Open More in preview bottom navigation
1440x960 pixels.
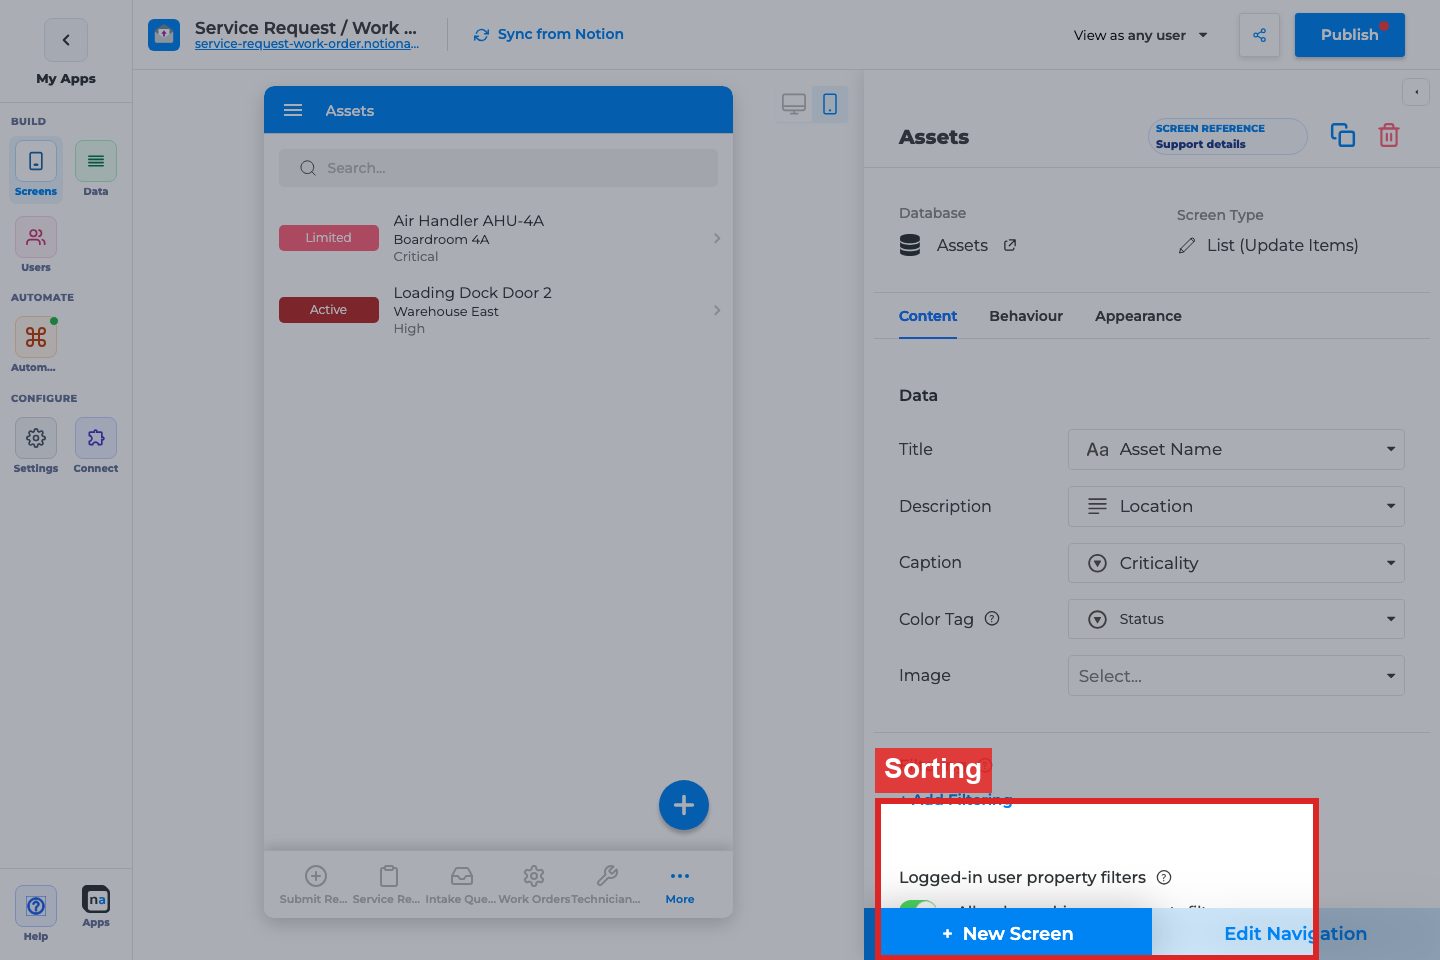tap(680, 885)
